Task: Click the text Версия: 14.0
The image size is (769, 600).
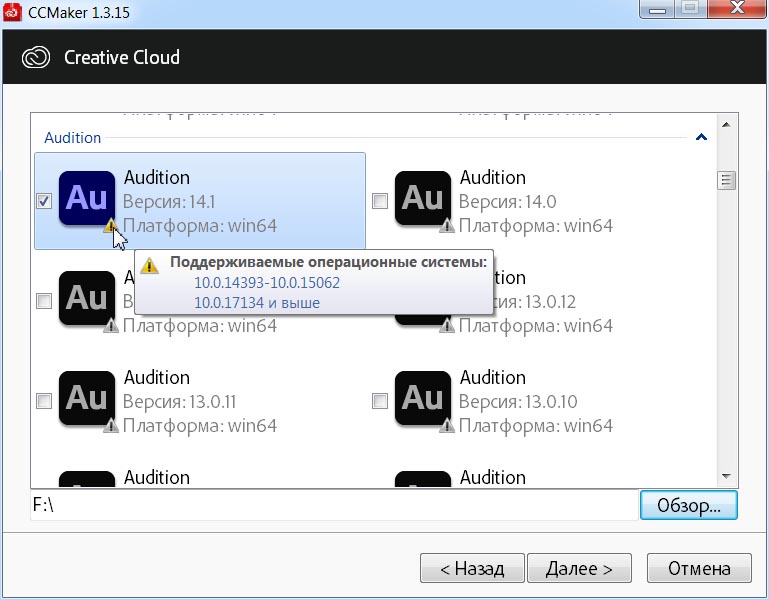Action: click(508, 202)
